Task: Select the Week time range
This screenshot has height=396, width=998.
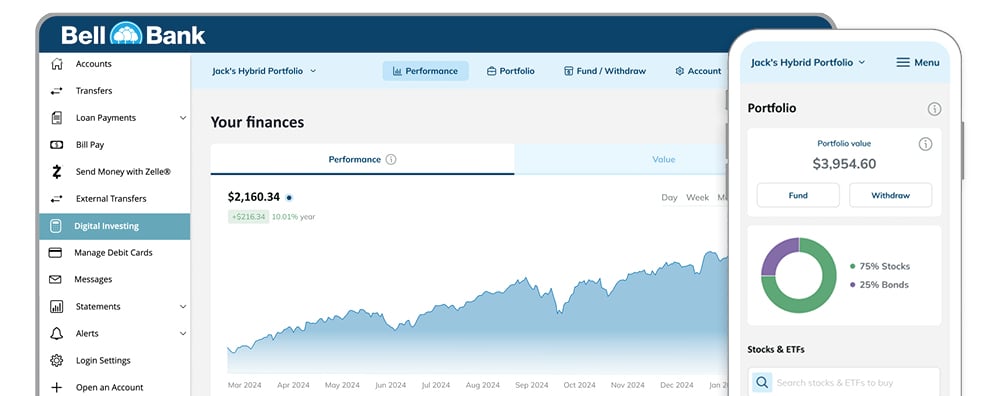Action: click(697, 197)
